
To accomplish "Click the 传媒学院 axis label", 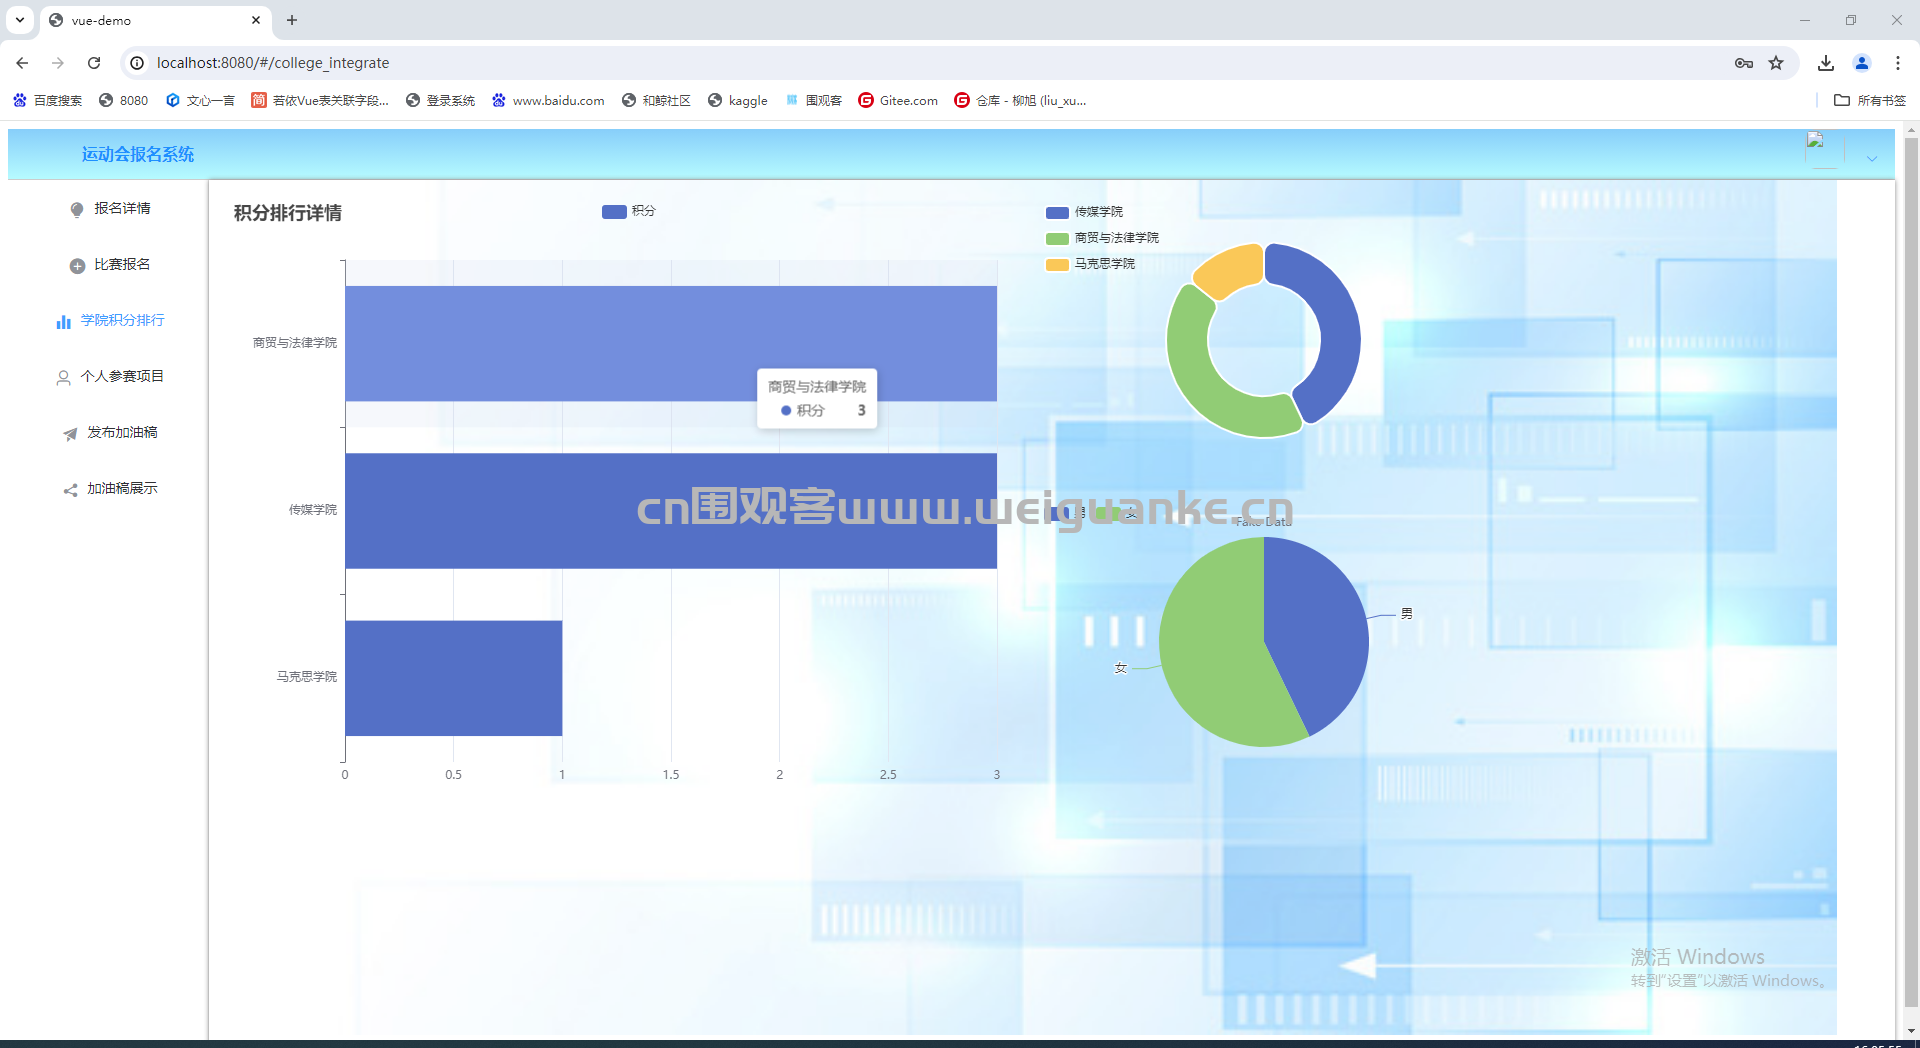I will [313, 510].
